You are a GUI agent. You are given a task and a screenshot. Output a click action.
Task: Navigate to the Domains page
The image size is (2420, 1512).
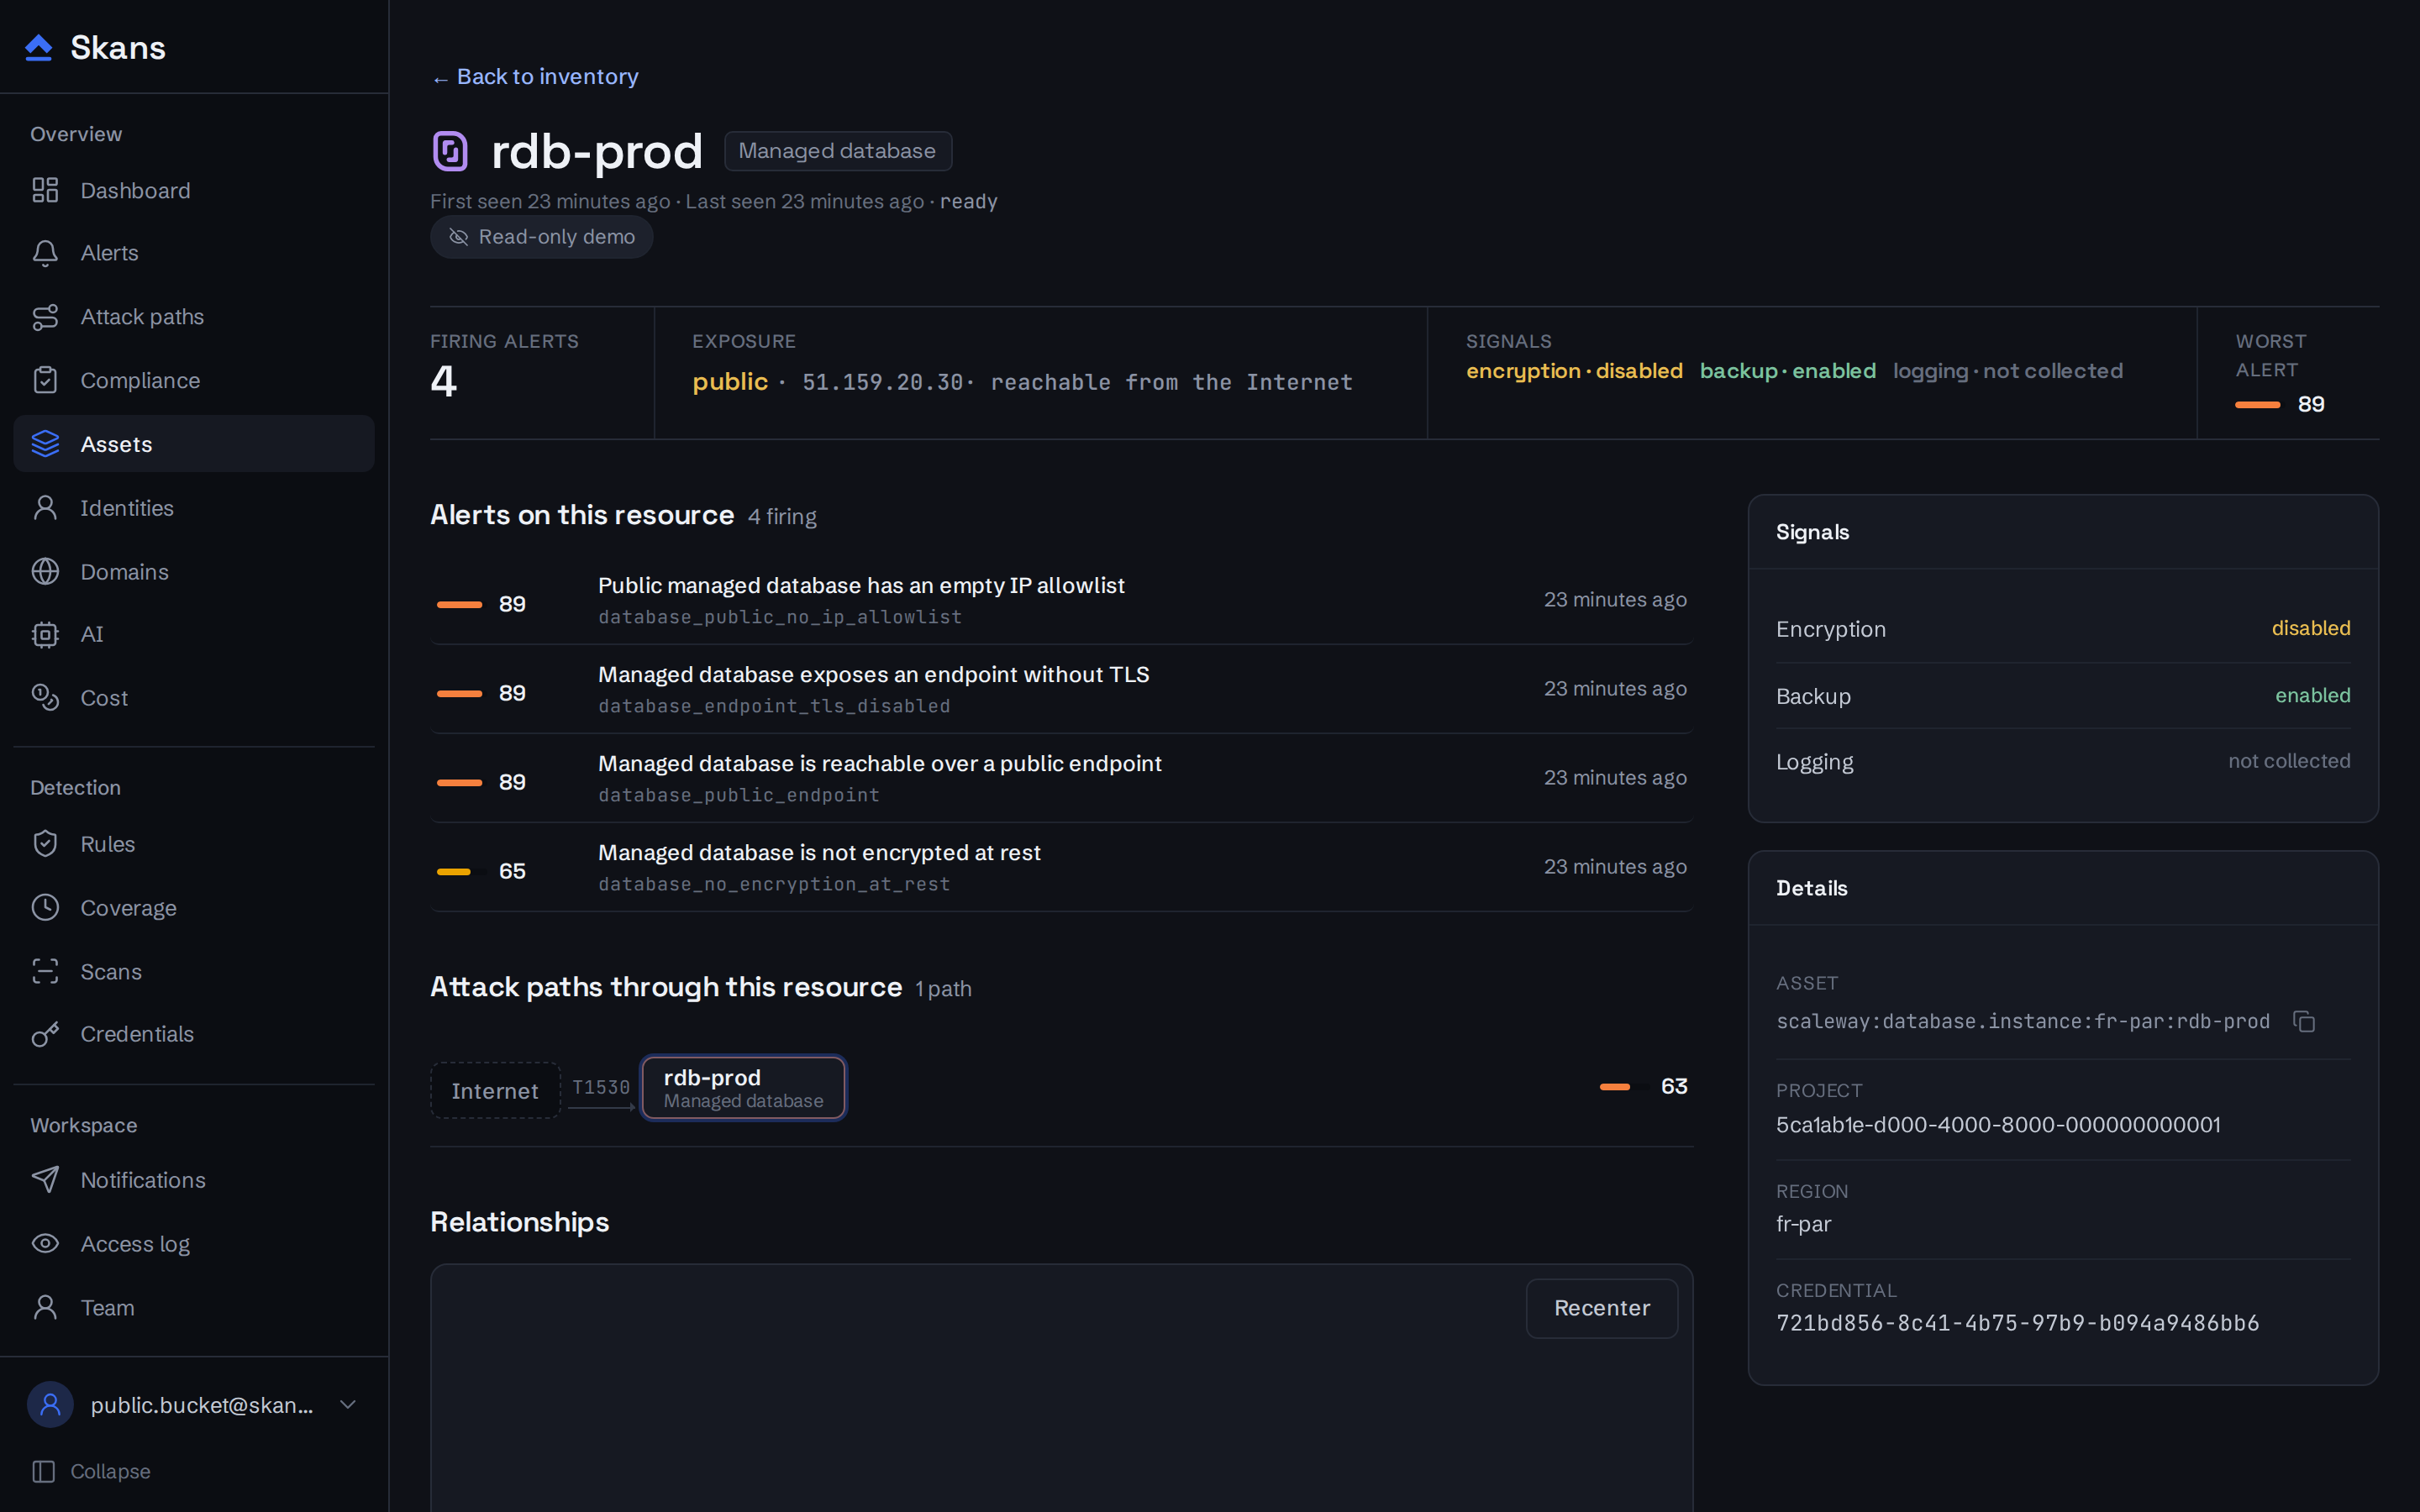194,571
